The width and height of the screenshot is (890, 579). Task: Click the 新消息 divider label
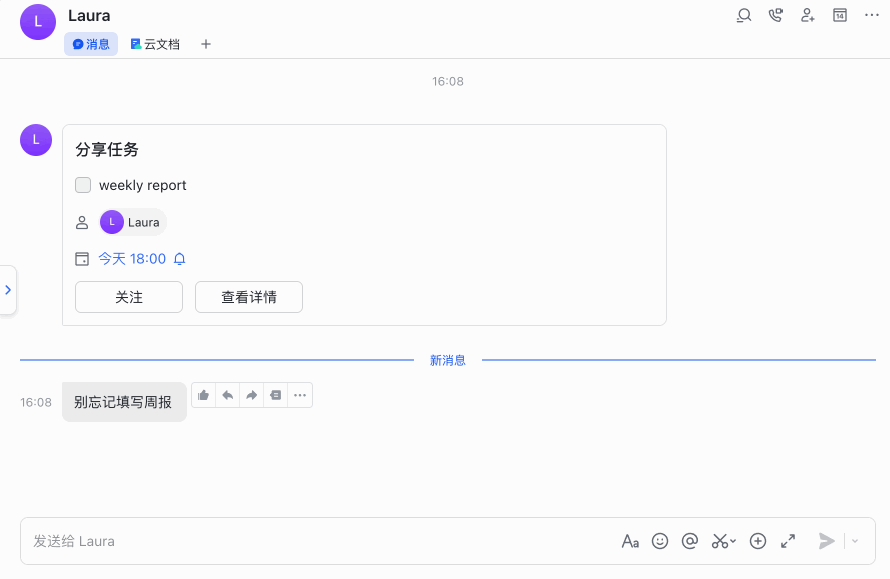[x=447, y=360]
